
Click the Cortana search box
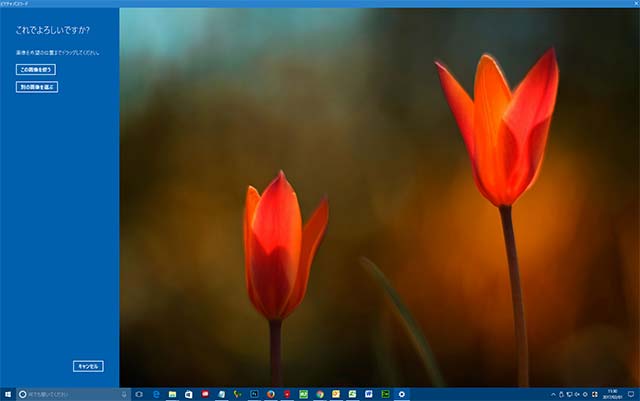tap(73, 394)
